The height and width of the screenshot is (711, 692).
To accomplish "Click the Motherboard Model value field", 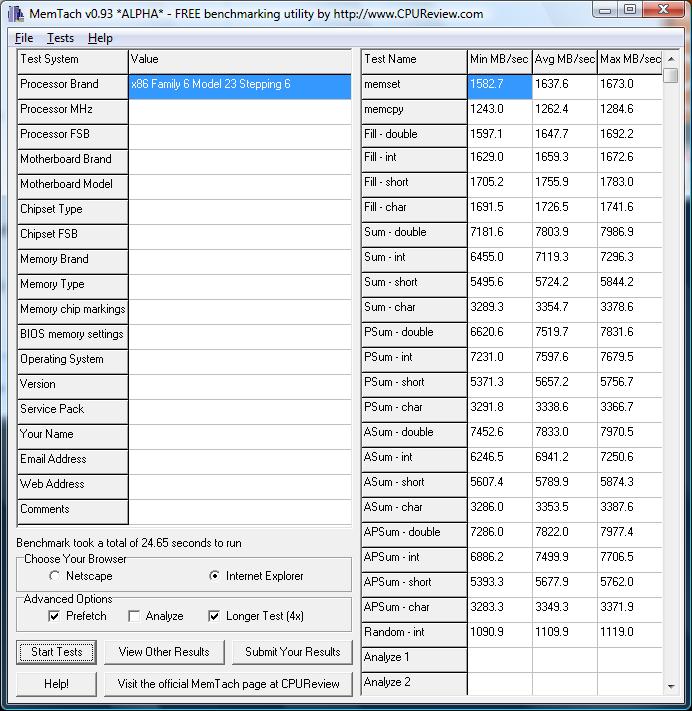I will 240,186.
